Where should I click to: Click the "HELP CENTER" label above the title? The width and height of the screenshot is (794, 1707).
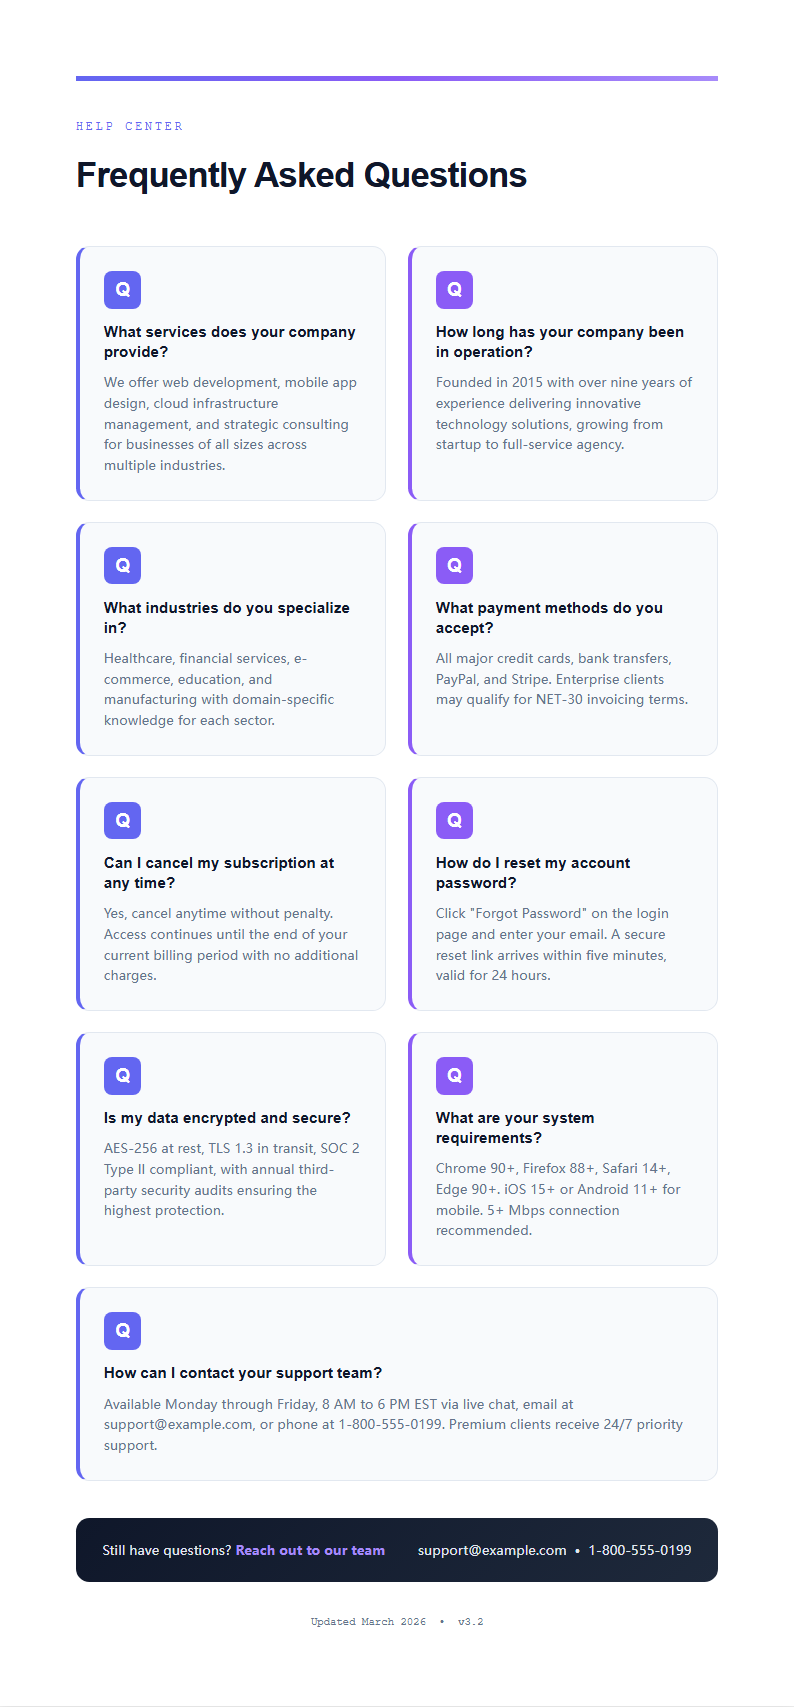129,127
